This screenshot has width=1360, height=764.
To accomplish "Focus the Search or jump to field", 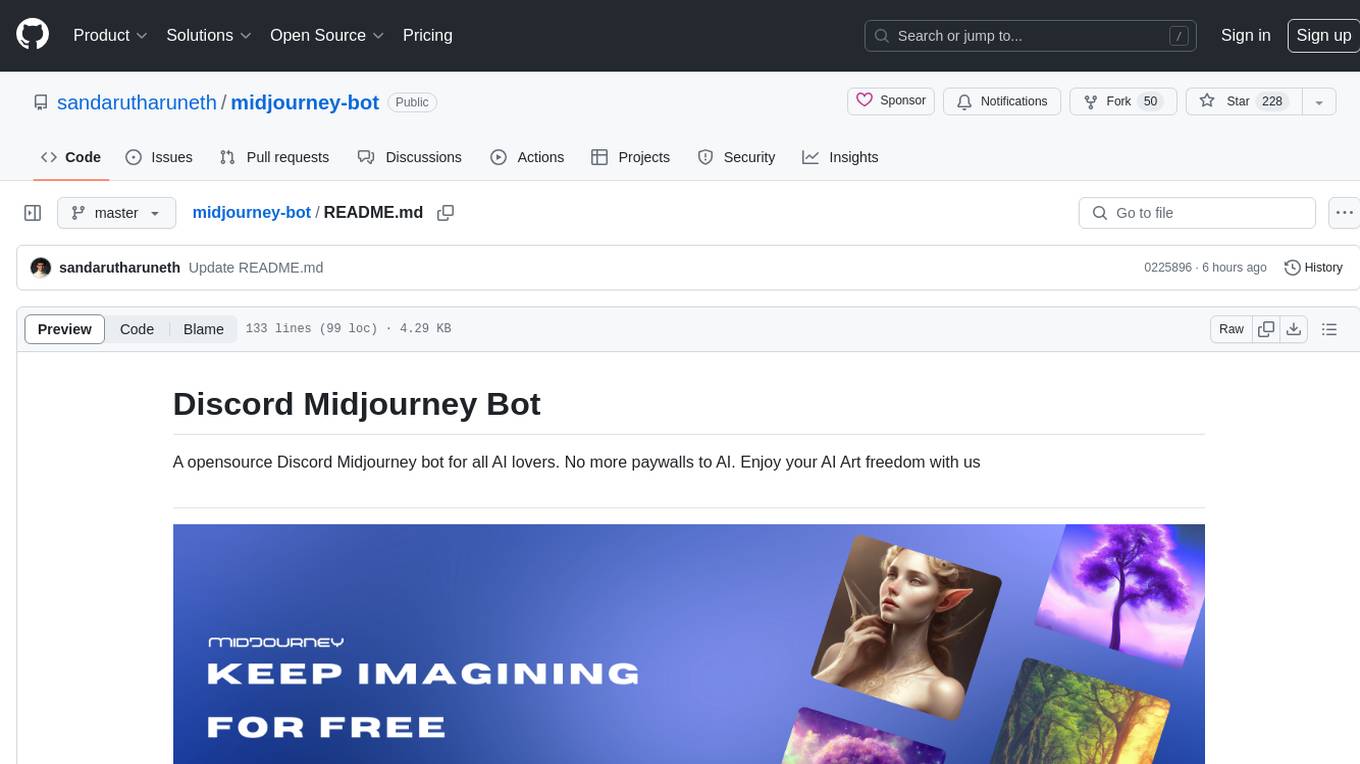I will [x=1032, y=36].
